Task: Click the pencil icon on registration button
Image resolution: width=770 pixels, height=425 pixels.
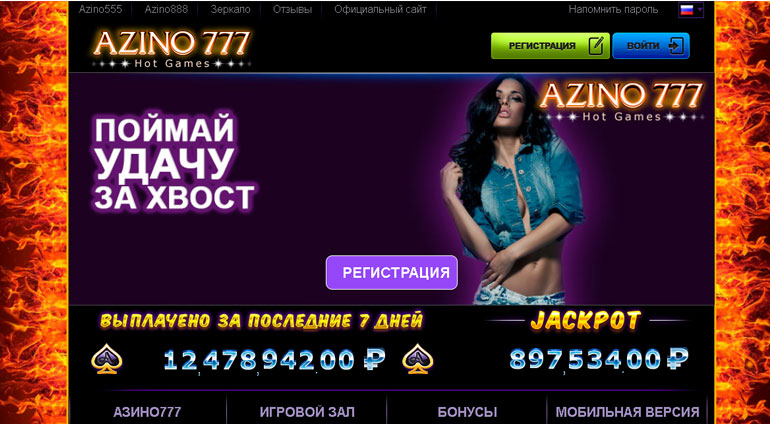Action: click(x=595, y=46)
